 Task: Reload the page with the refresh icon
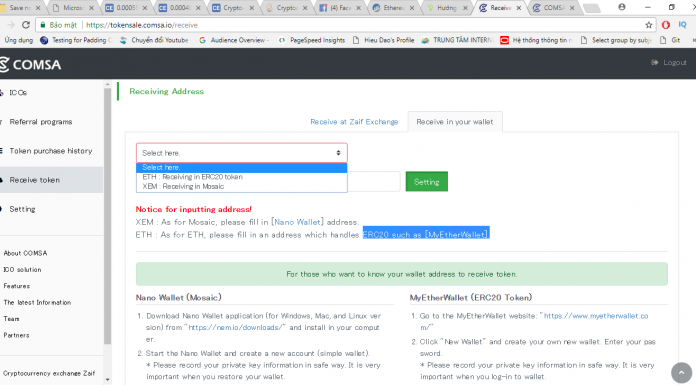(x=26, y=25)
